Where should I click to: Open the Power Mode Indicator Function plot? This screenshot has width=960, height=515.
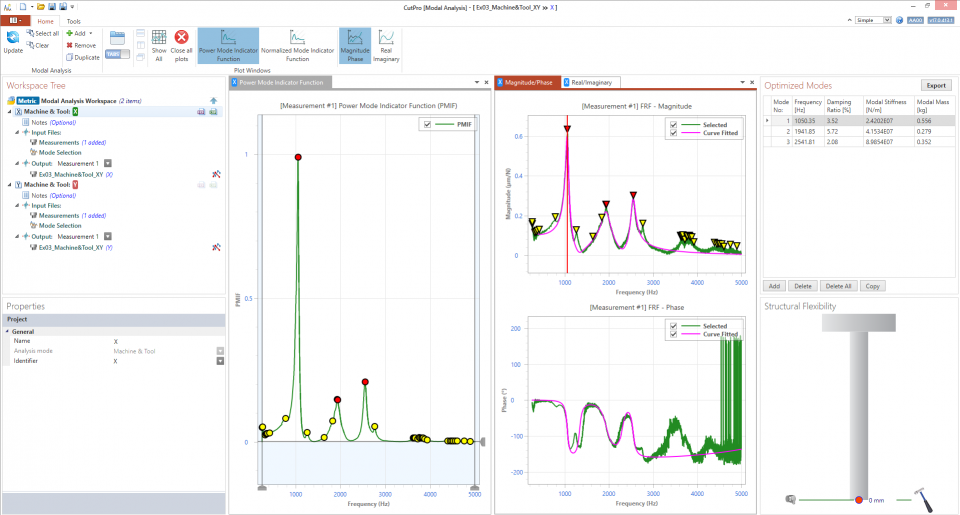(228, 46)
